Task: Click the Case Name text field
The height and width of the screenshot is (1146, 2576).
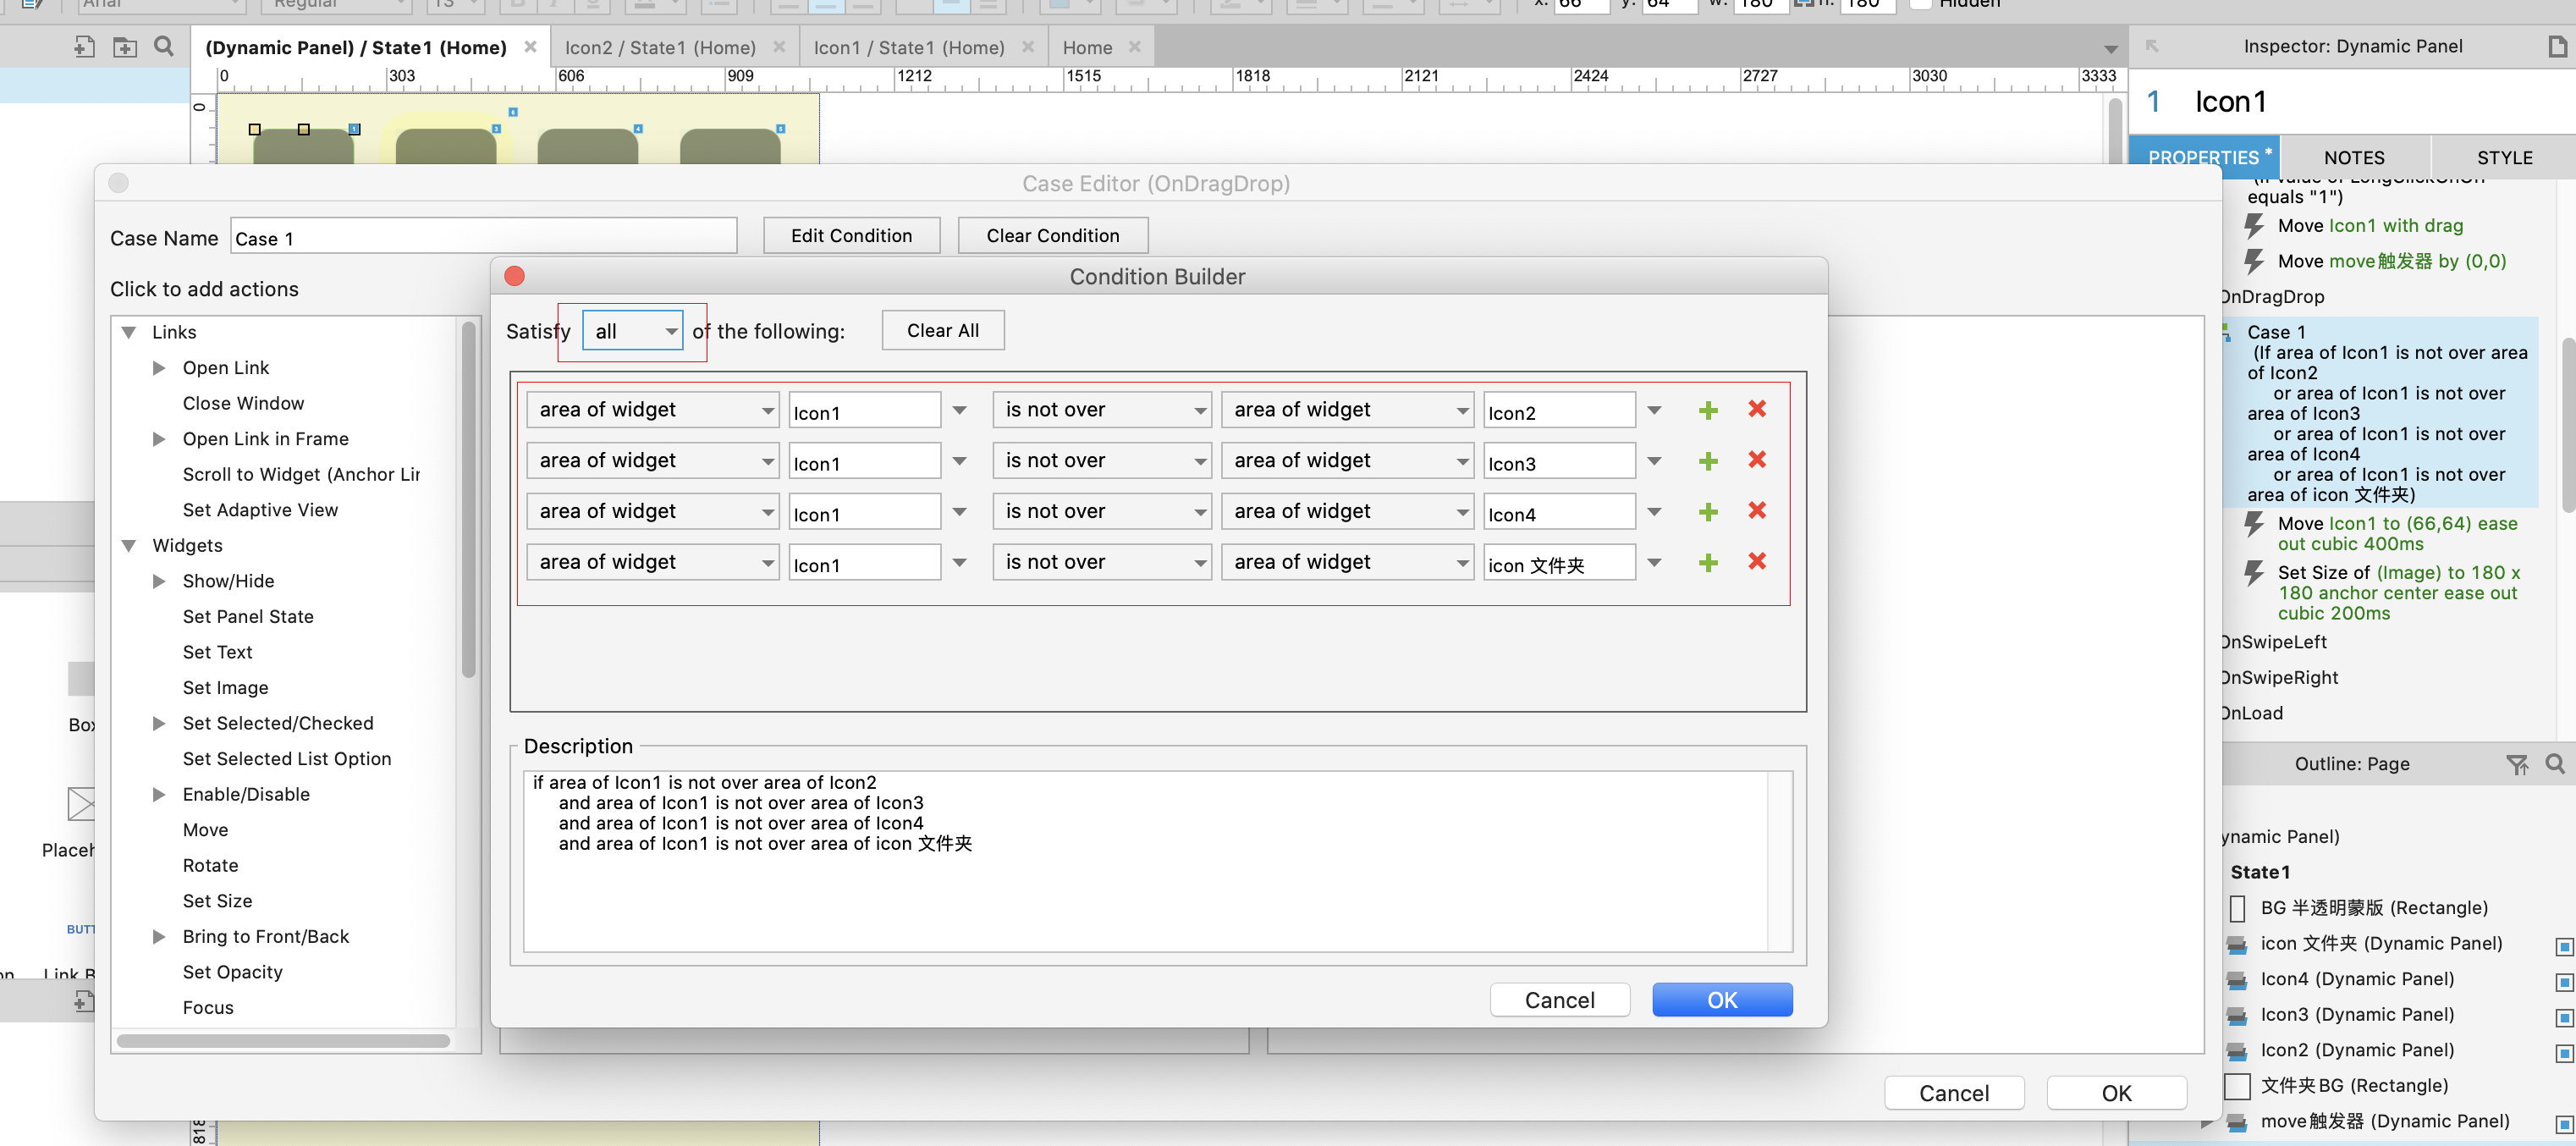Action: [x=484, y=238]
